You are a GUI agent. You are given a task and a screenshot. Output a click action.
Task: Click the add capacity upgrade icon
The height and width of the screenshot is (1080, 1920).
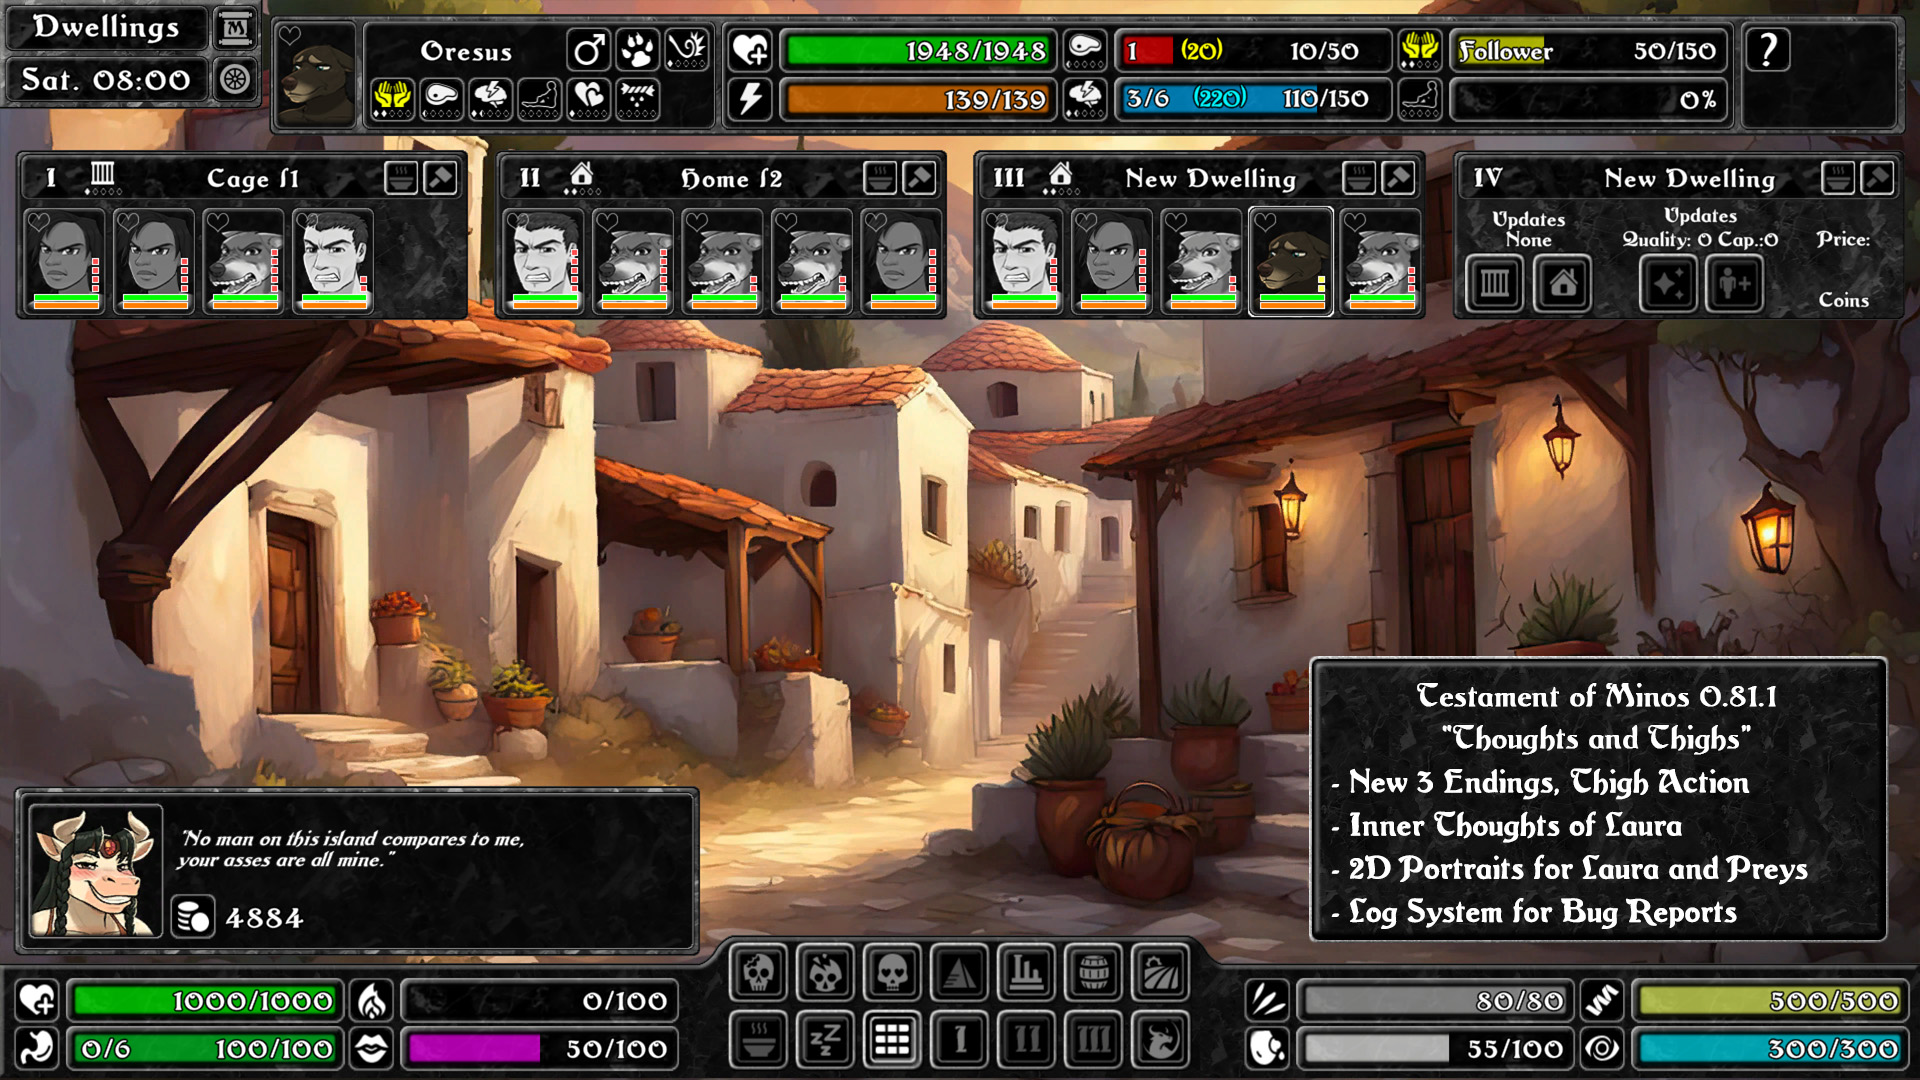tap(1734, 285)
